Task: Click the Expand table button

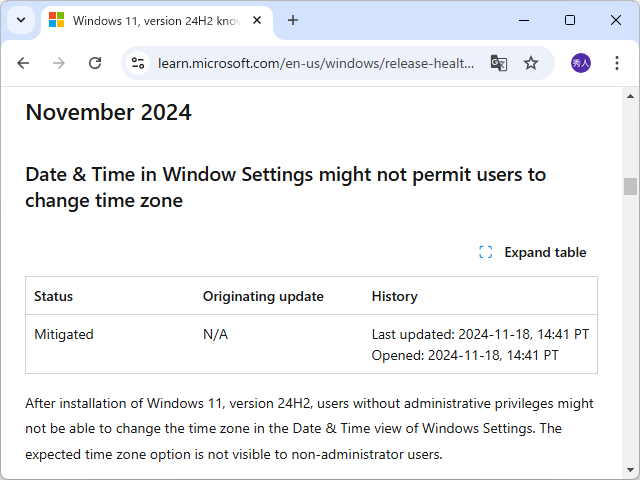Action: [x=533, y=252]
